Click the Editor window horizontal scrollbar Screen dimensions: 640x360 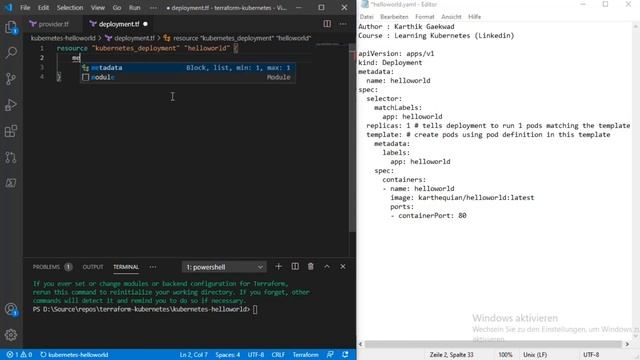[493, 344]
